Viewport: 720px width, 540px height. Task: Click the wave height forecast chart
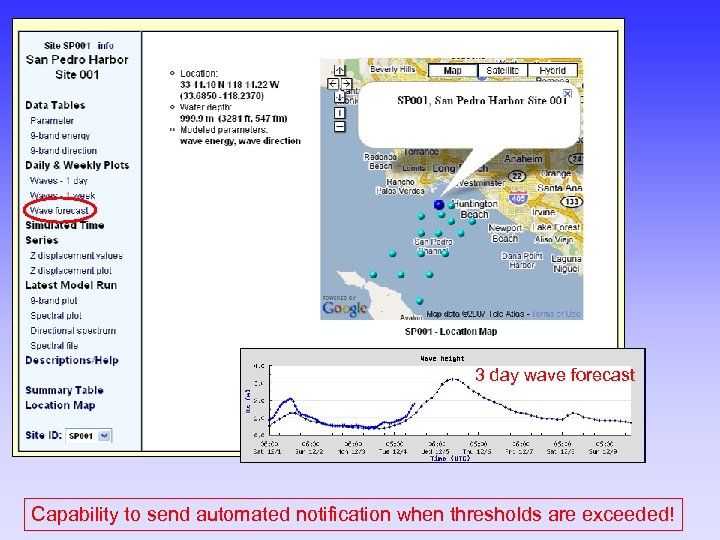[443, 405]
